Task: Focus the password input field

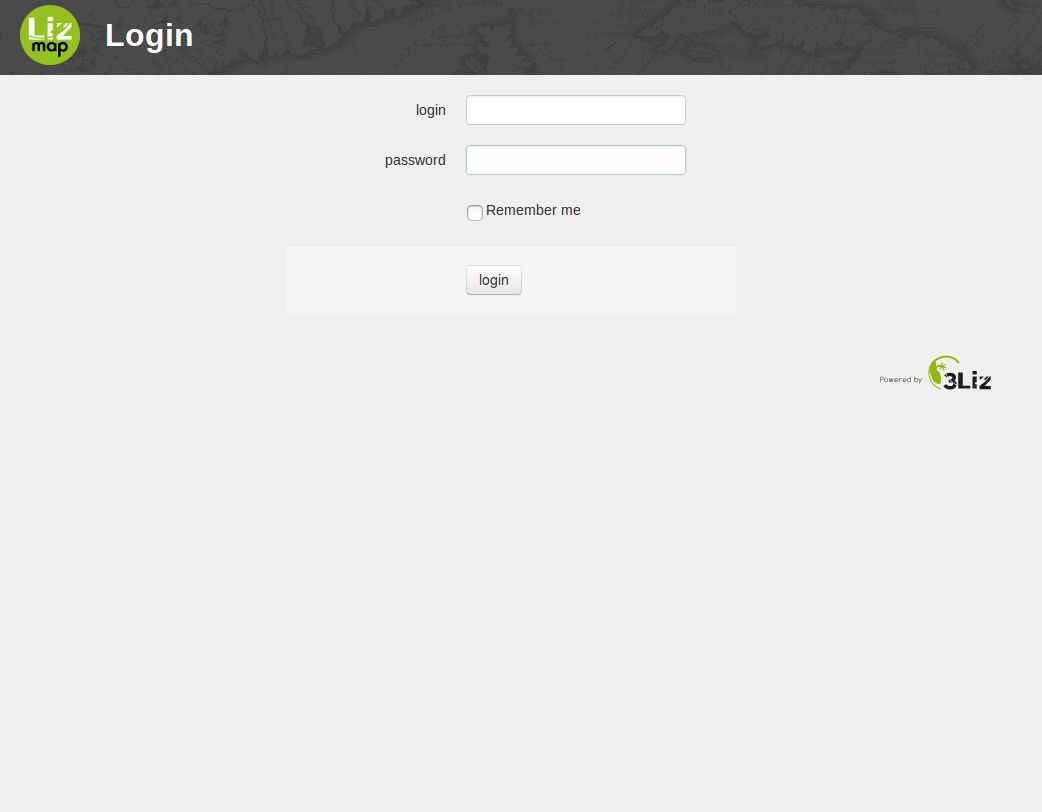Action: [x=575, y=160]
